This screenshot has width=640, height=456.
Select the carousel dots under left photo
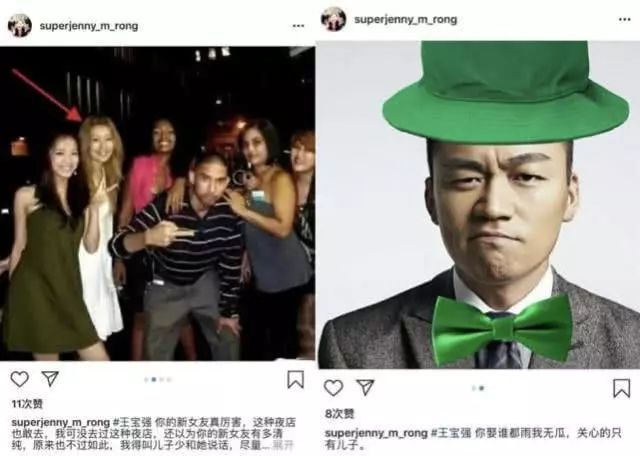[158, 380]
